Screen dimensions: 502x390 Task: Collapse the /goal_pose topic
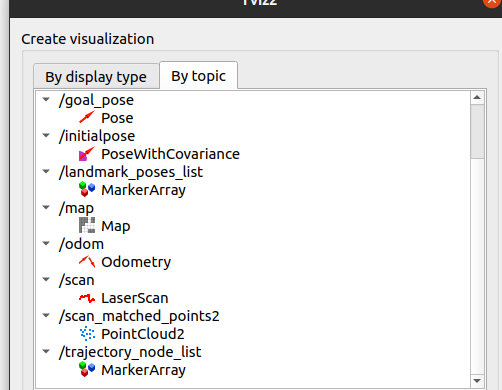tap(46, 99)
